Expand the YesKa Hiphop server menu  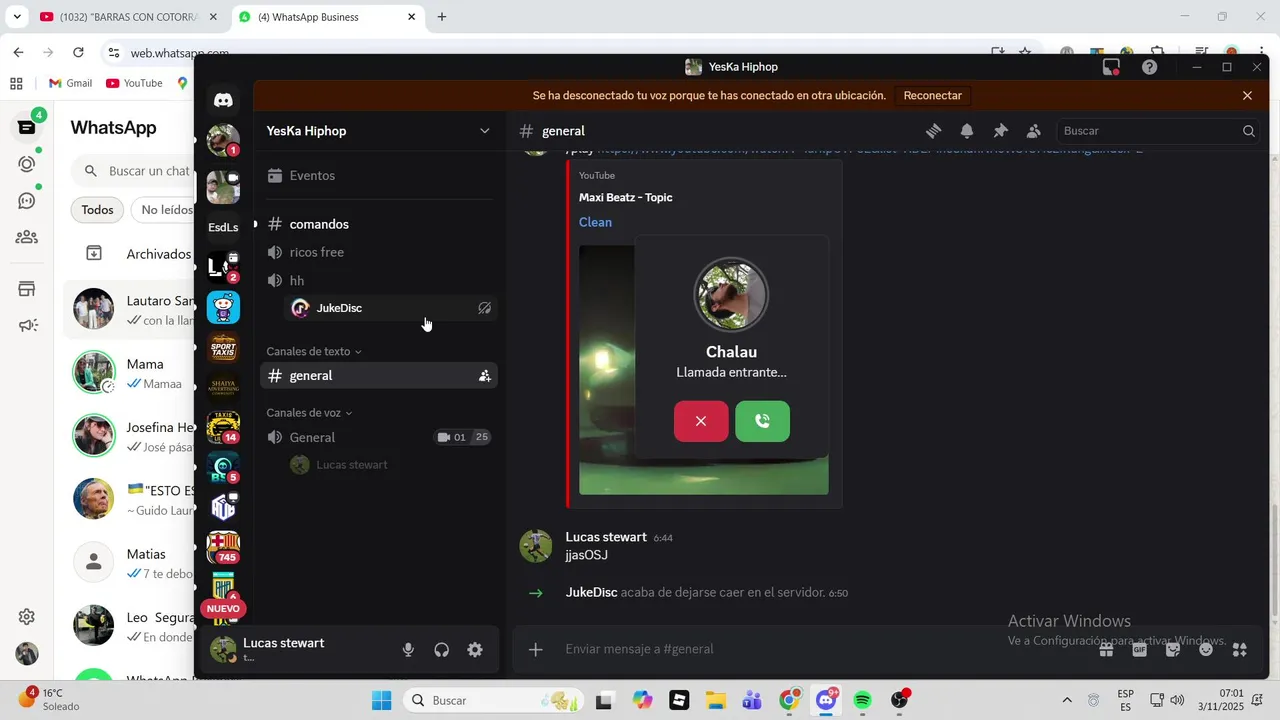click(379, 131)
